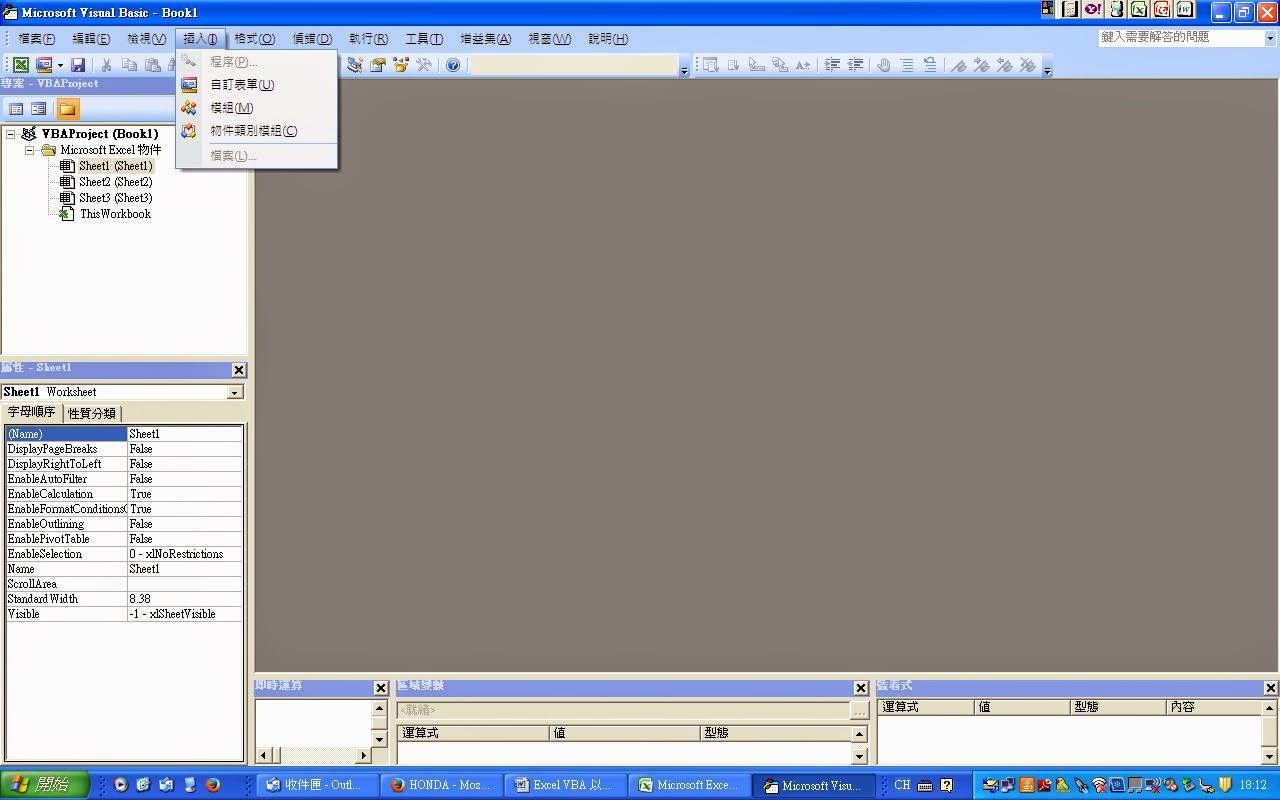The image size is (1280, 800).
Task: Choose 物件類別模組(C) from the Insert menu
Action: tap(257, 131)
